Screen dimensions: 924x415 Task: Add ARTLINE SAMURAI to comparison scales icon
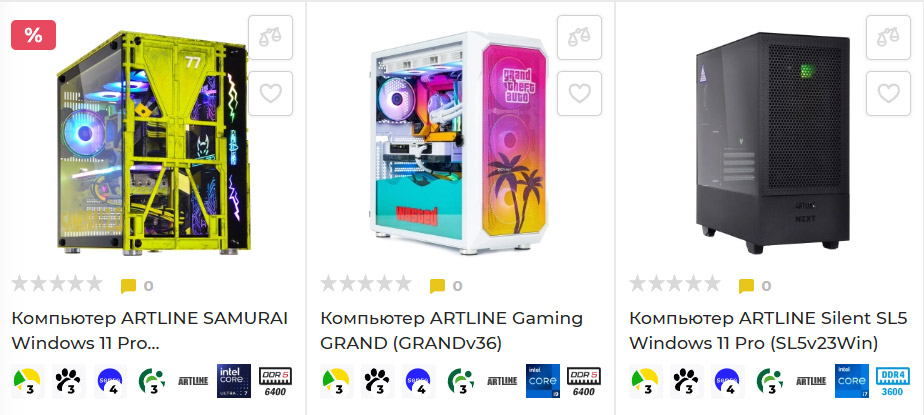coord(270,38)
